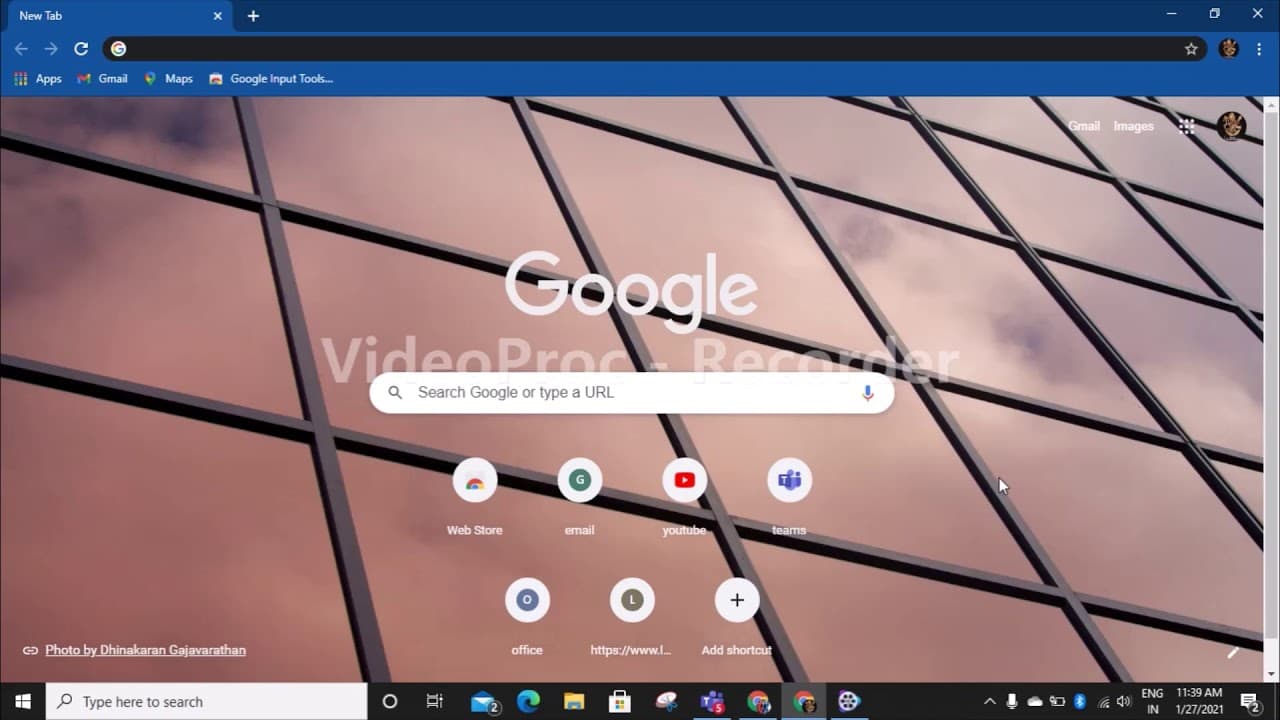1280x720 pixels.
Task: Customize this page with the pencil icon
Action: [x=1233, y=652]
